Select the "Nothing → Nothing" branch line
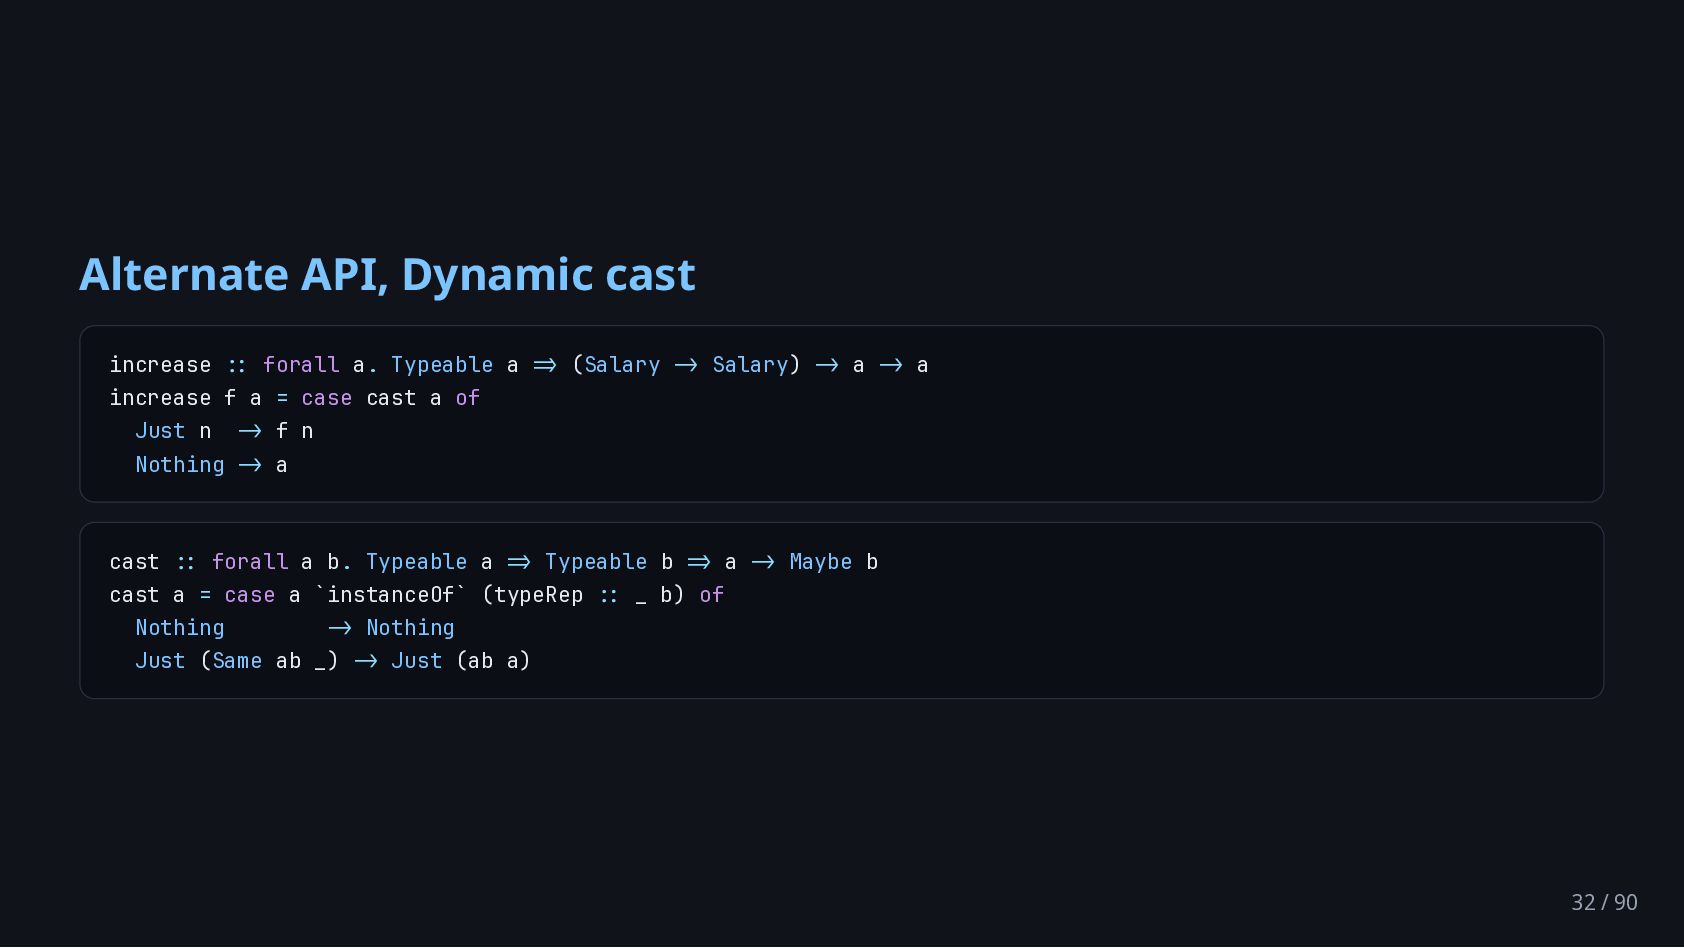Image resolution: width=1684 pixels, height=948 pixels. 295,628
